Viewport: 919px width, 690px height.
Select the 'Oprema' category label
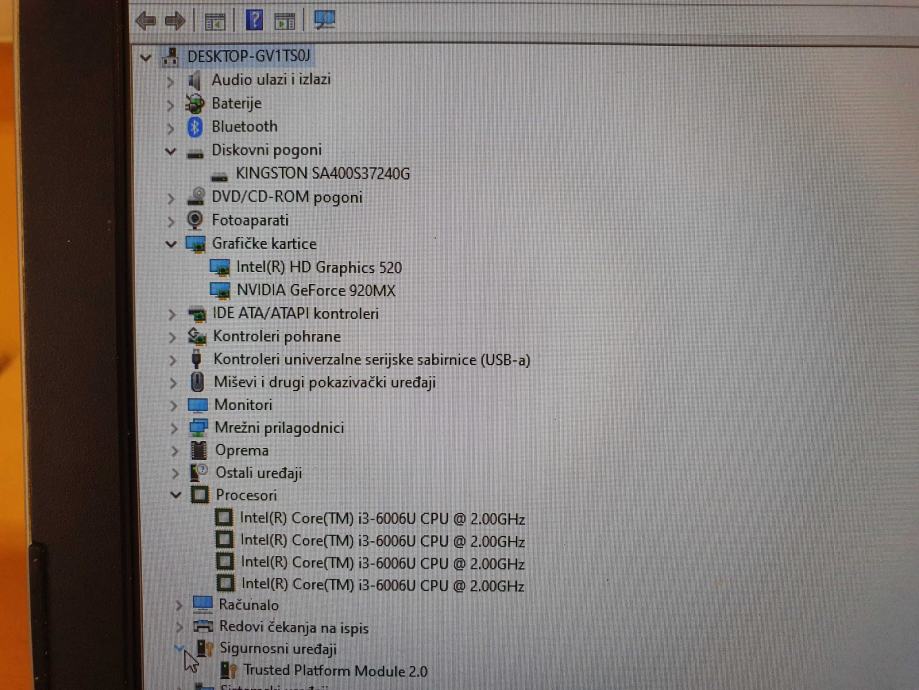point(241,450)
